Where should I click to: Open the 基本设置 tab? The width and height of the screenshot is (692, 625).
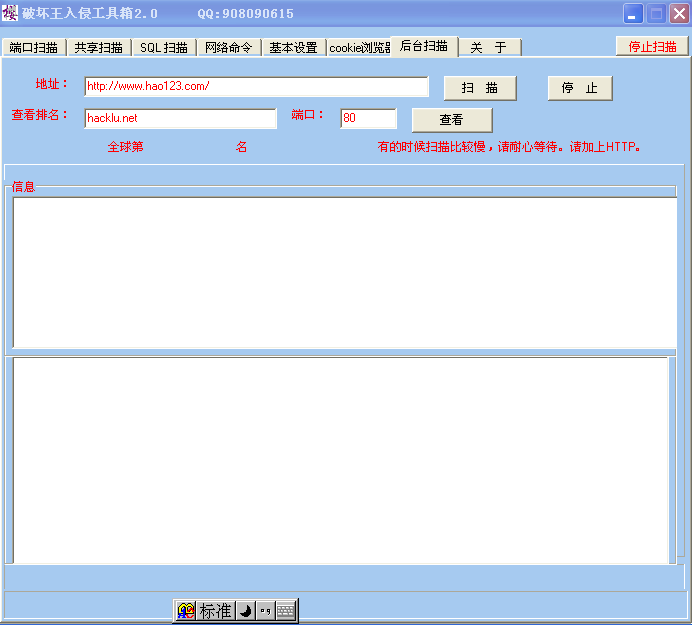pyautogui.click(x=293, y=47)
